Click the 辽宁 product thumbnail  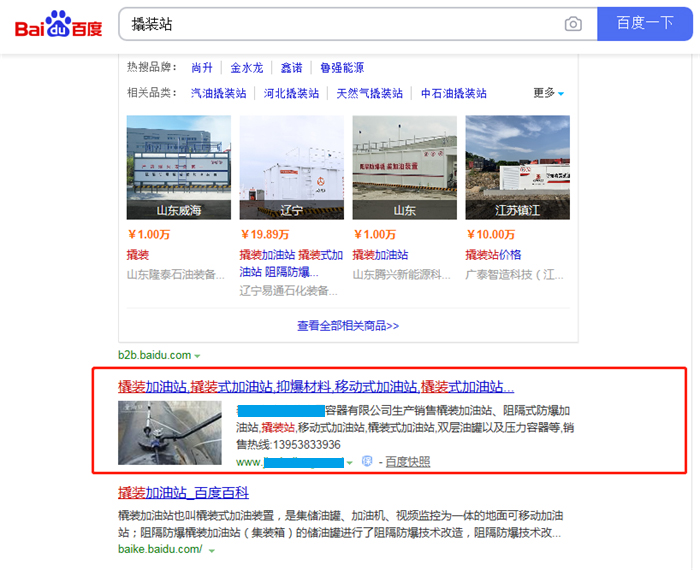(292, 167)
